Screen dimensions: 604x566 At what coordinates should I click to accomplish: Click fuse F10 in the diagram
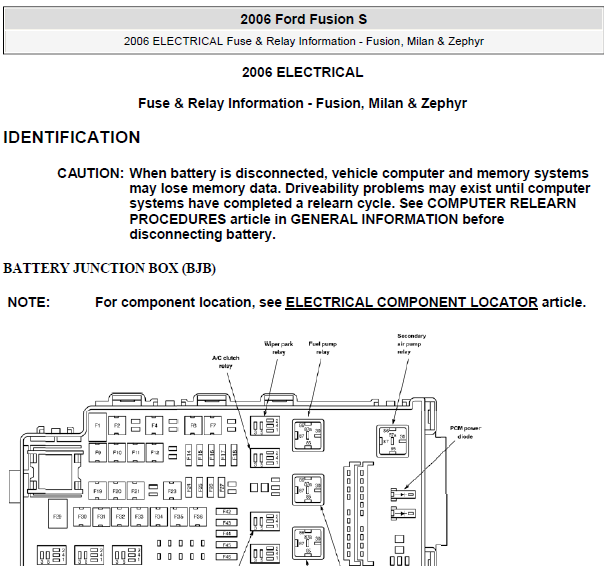pos(117,453)
